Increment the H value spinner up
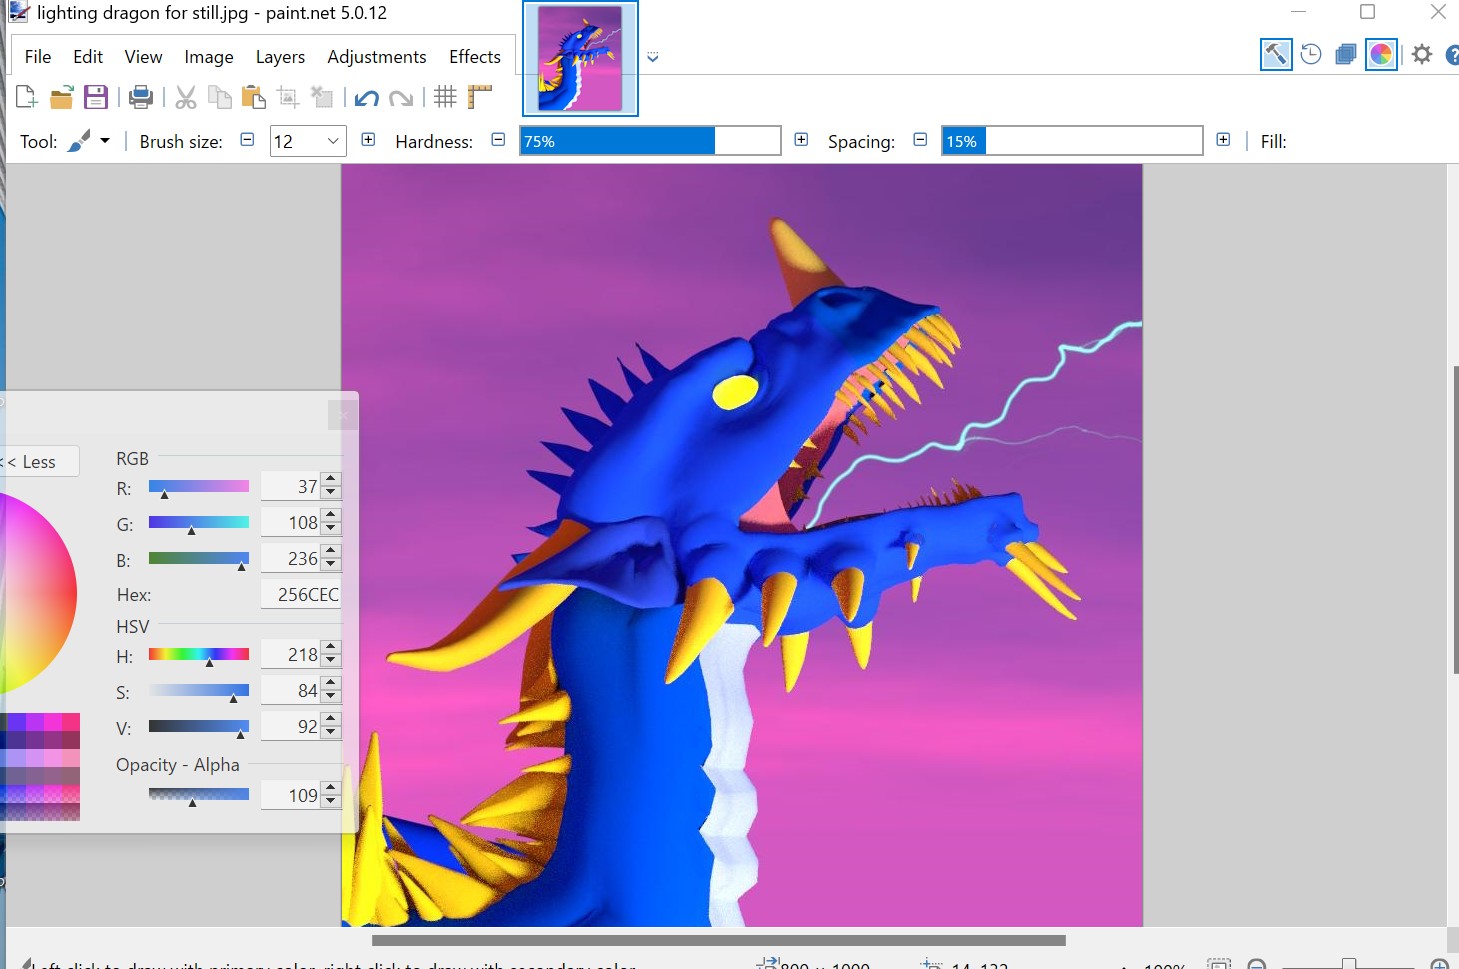This screenshot has height=969, width=1459. 331,648
